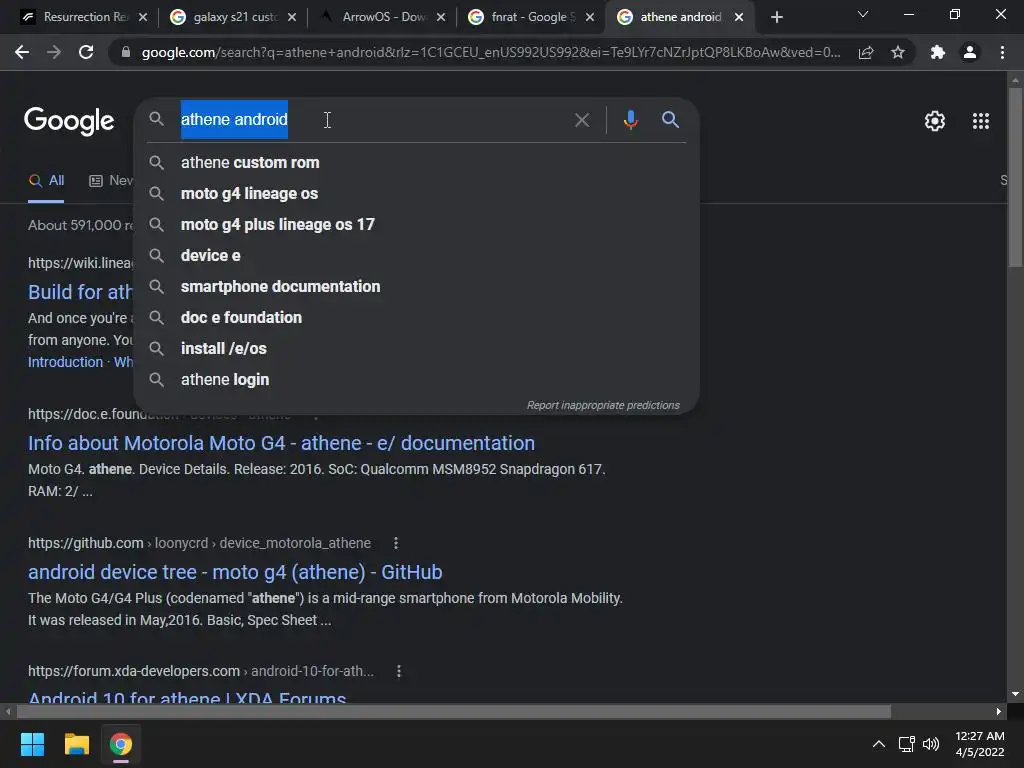Open Android 10 for athene XDA result

coord(187,696)
